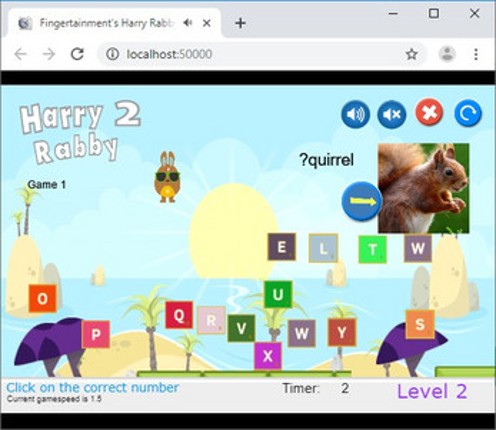Select the red letter Q tile
Image resolution: width=496 pixels, height=430 pixels.
(x=179, y=315)
